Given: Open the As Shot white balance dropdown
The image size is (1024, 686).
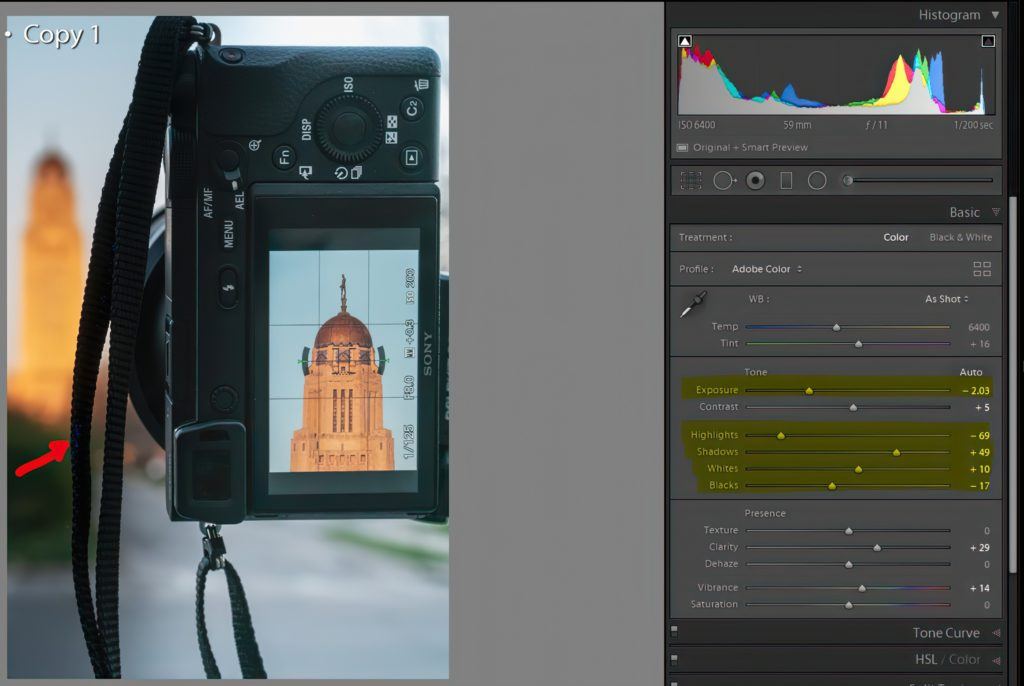Looking at the screenshot, I should (x=946, y=299).
